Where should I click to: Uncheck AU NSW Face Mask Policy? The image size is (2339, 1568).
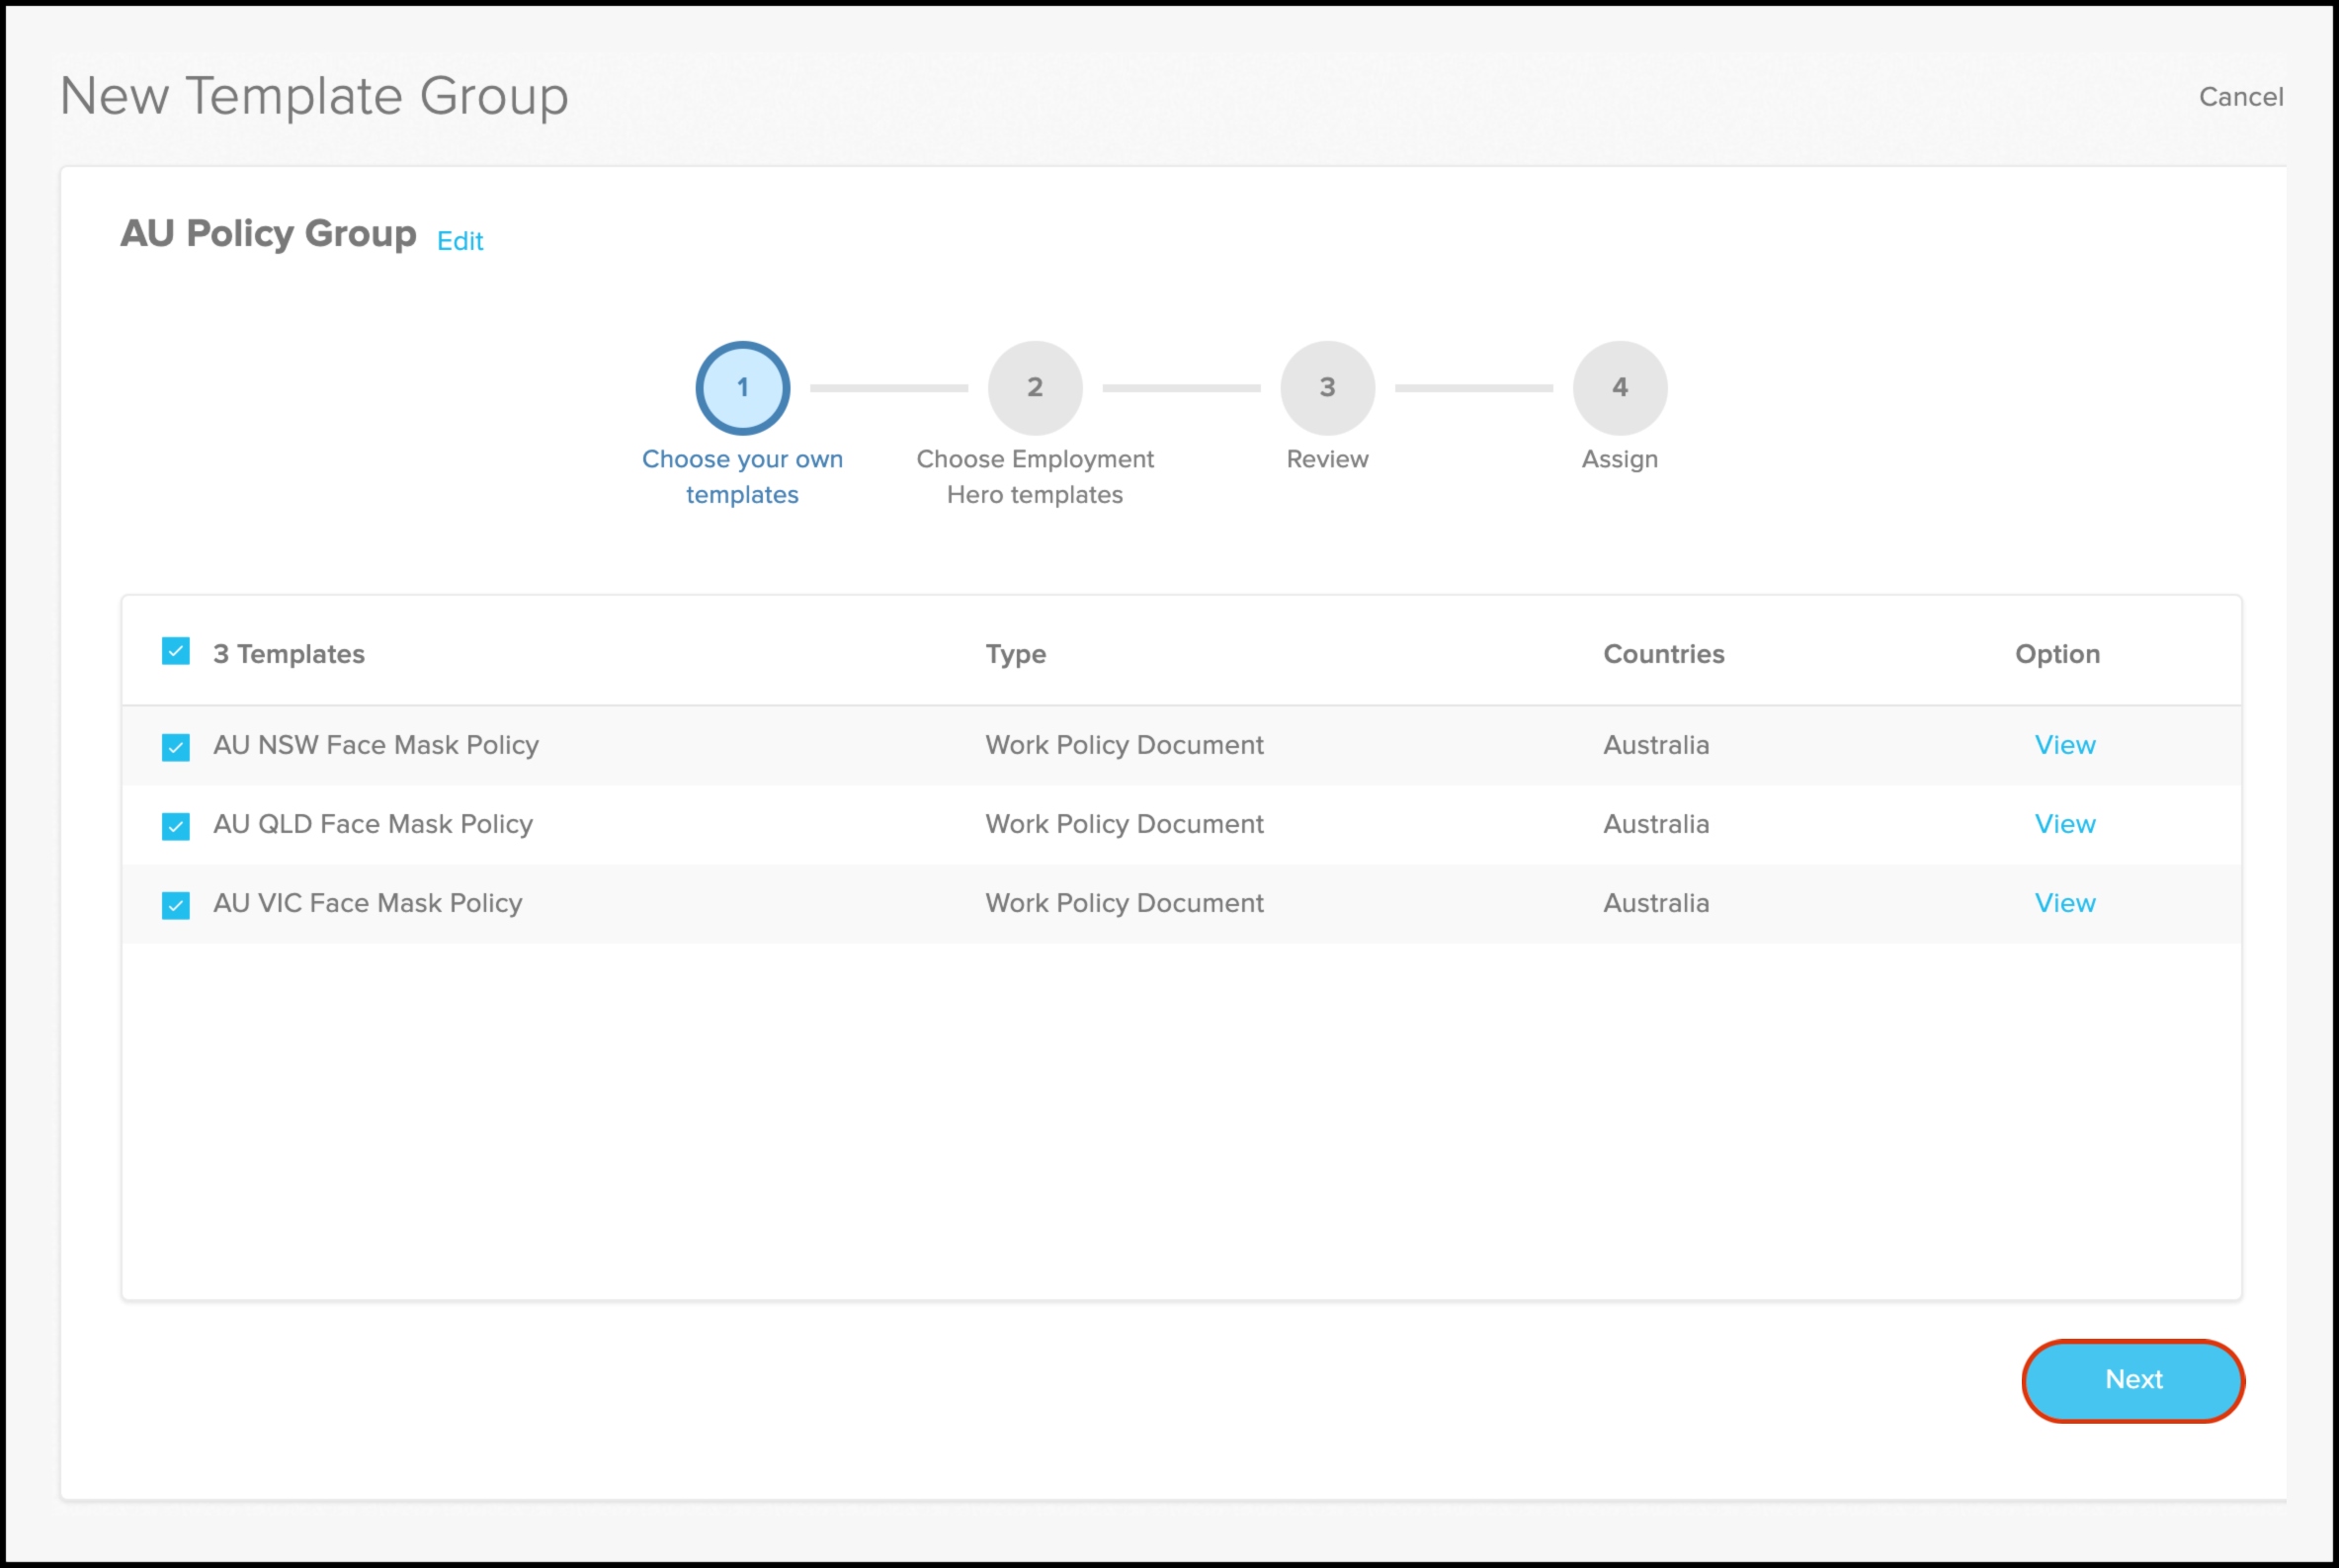click(176, 747)
